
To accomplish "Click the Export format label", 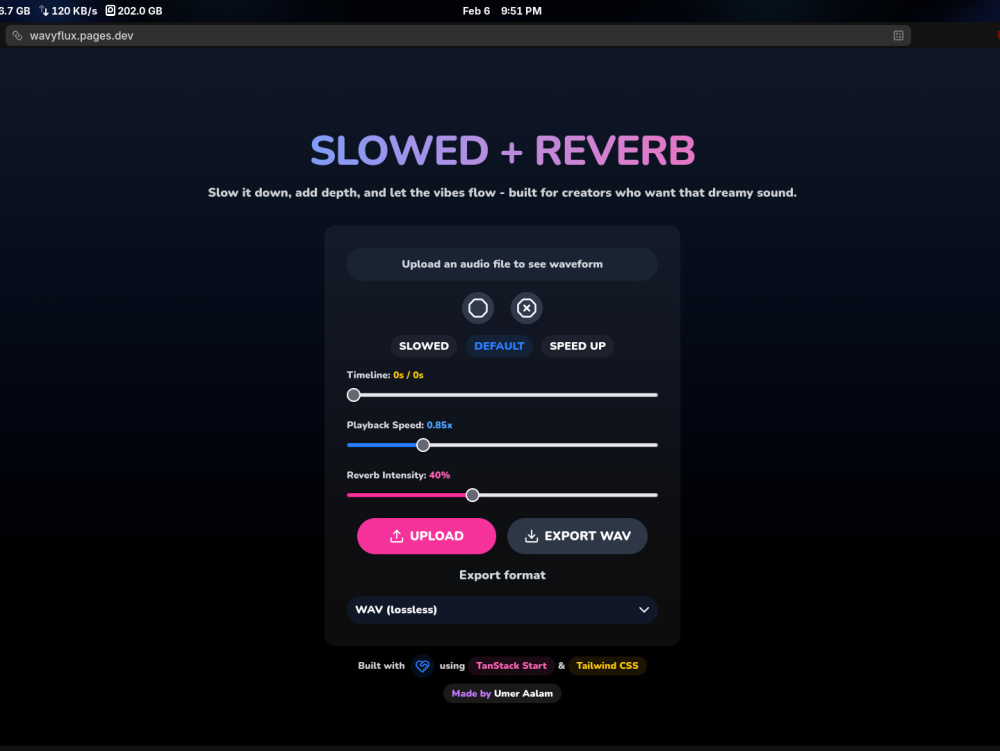I will click(x=502, y=575).
